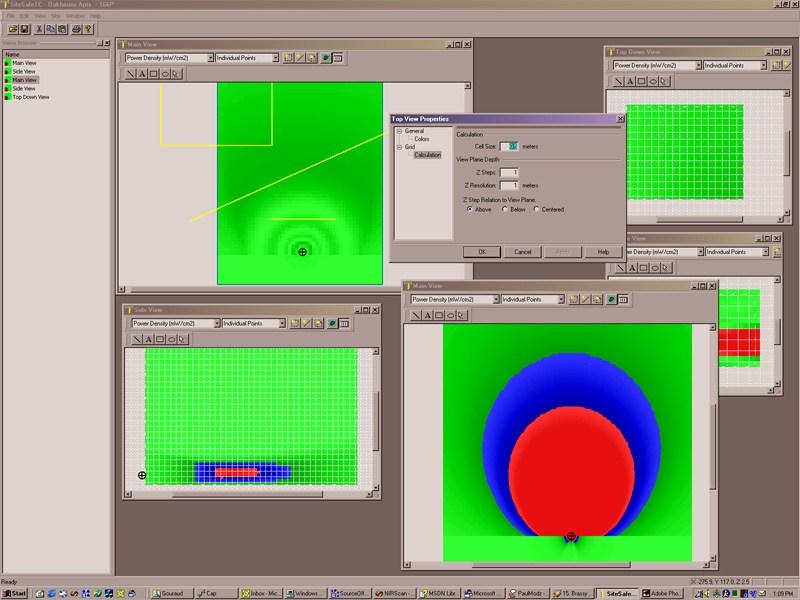Screen dimensions: 800x600
Task: Open Individual Points dropdown in red-circle Main View
Action: click(561, 299)
